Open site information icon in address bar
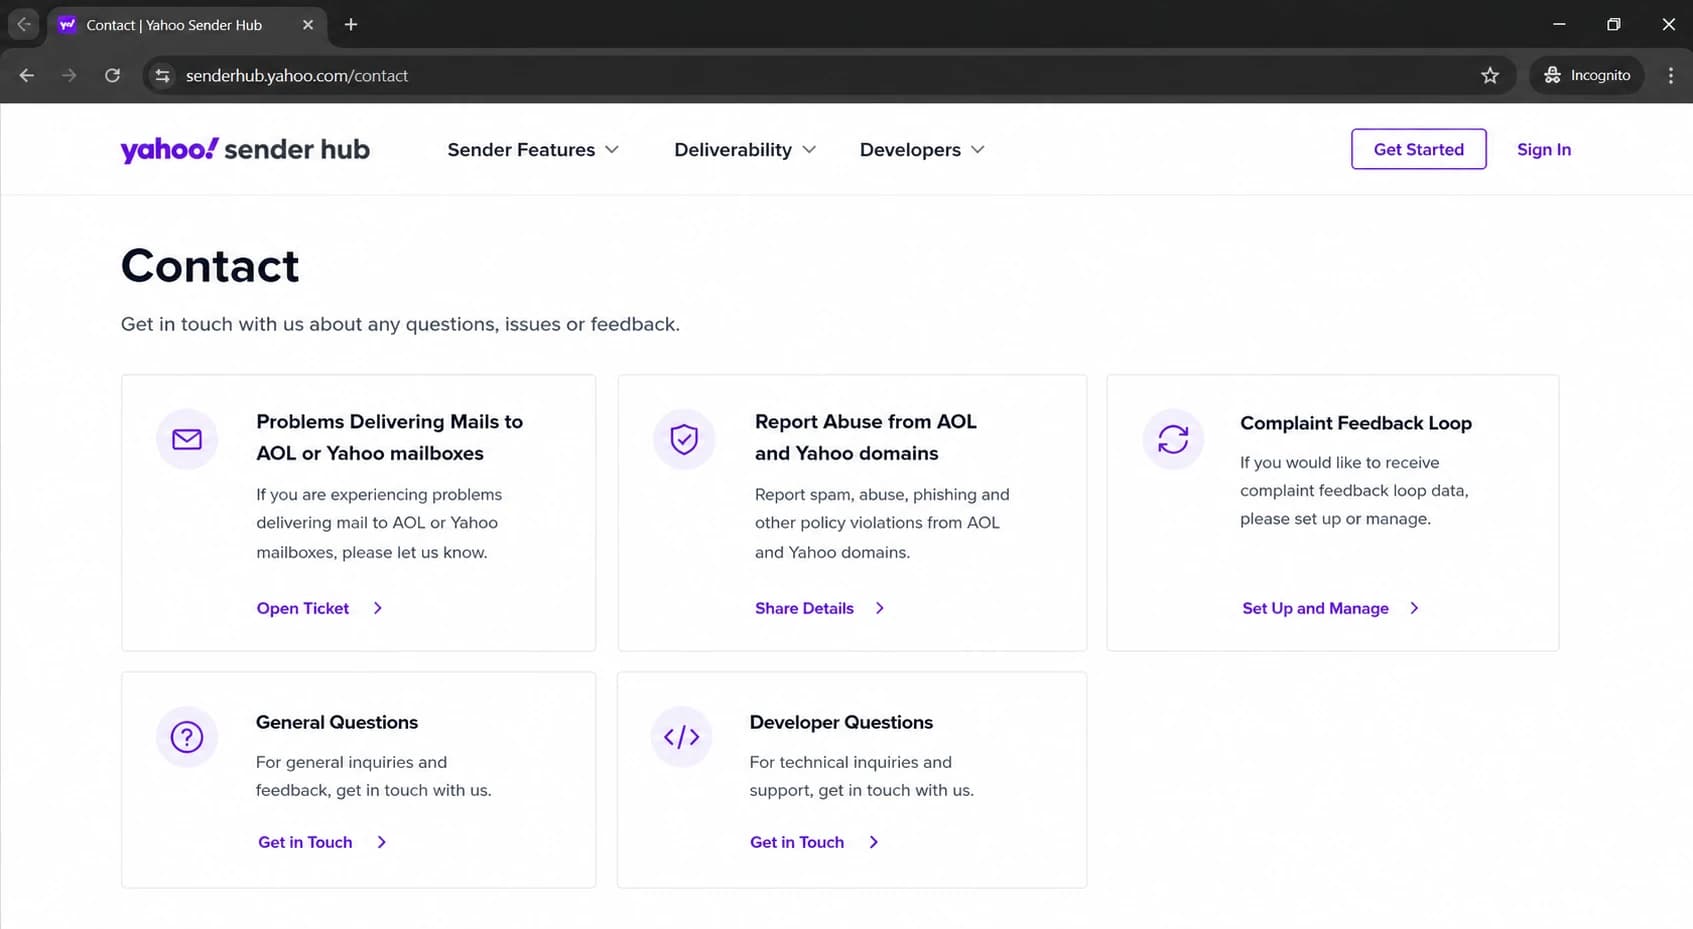 (x=162, y=75)
